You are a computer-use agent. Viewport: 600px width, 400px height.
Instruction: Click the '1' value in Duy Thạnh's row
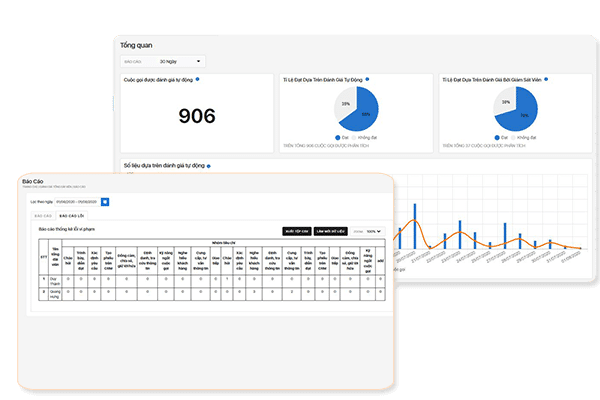[227, 279]
